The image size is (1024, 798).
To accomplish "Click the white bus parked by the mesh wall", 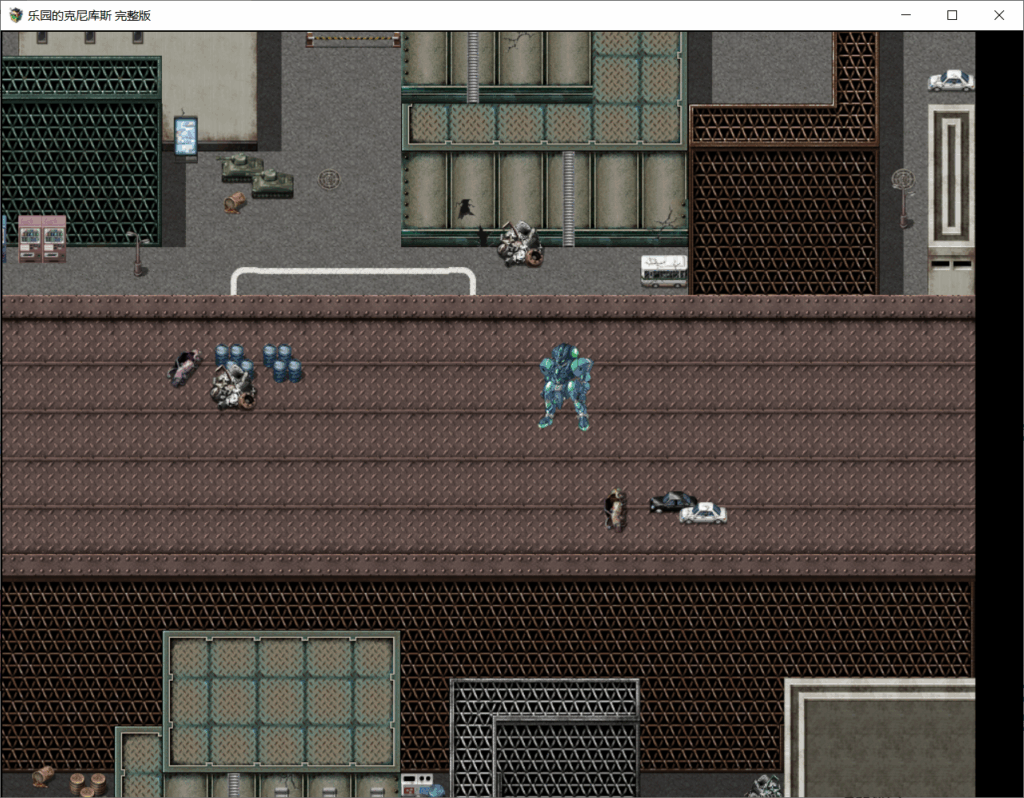I will 664,271.
